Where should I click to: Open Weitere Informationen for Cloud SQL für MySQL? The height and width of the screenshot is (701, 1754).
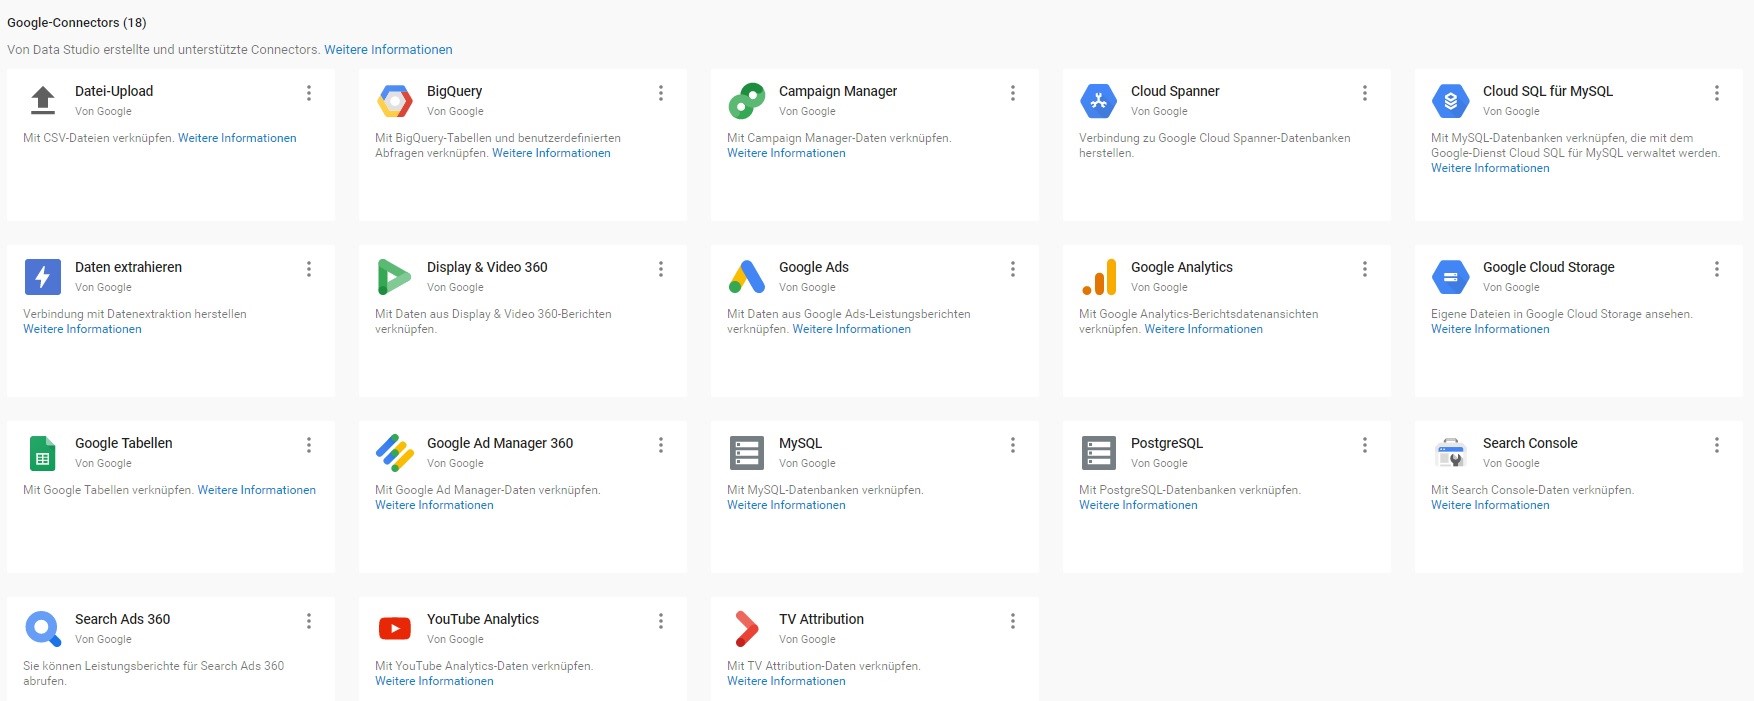click(1490, 168)
